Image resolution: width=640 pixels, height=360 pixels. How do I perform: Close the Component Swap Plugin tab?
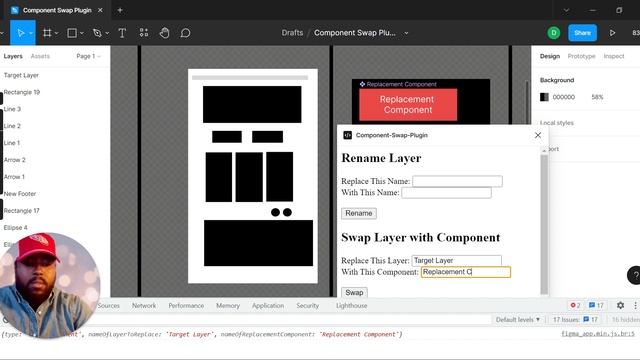coord(100,10)
